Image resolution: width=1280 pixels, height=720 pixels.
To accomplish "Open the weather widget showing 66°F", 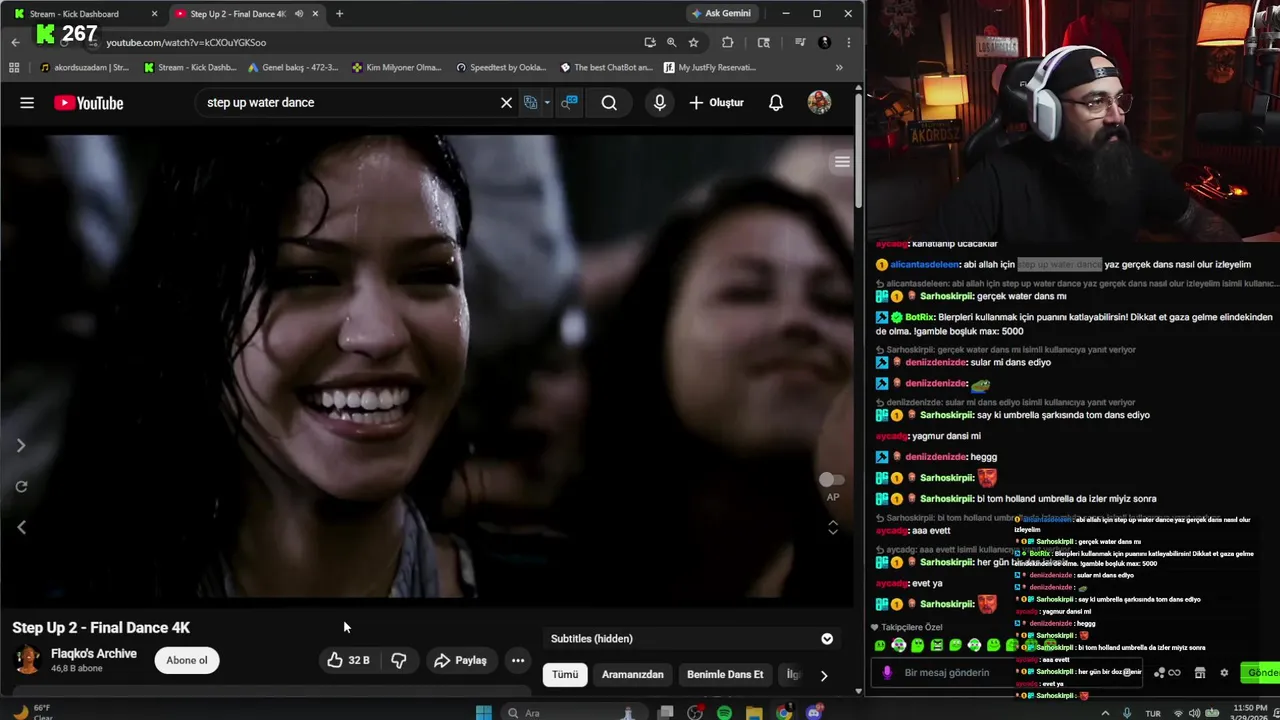I will pyautogui.click(x=33, y=712).
